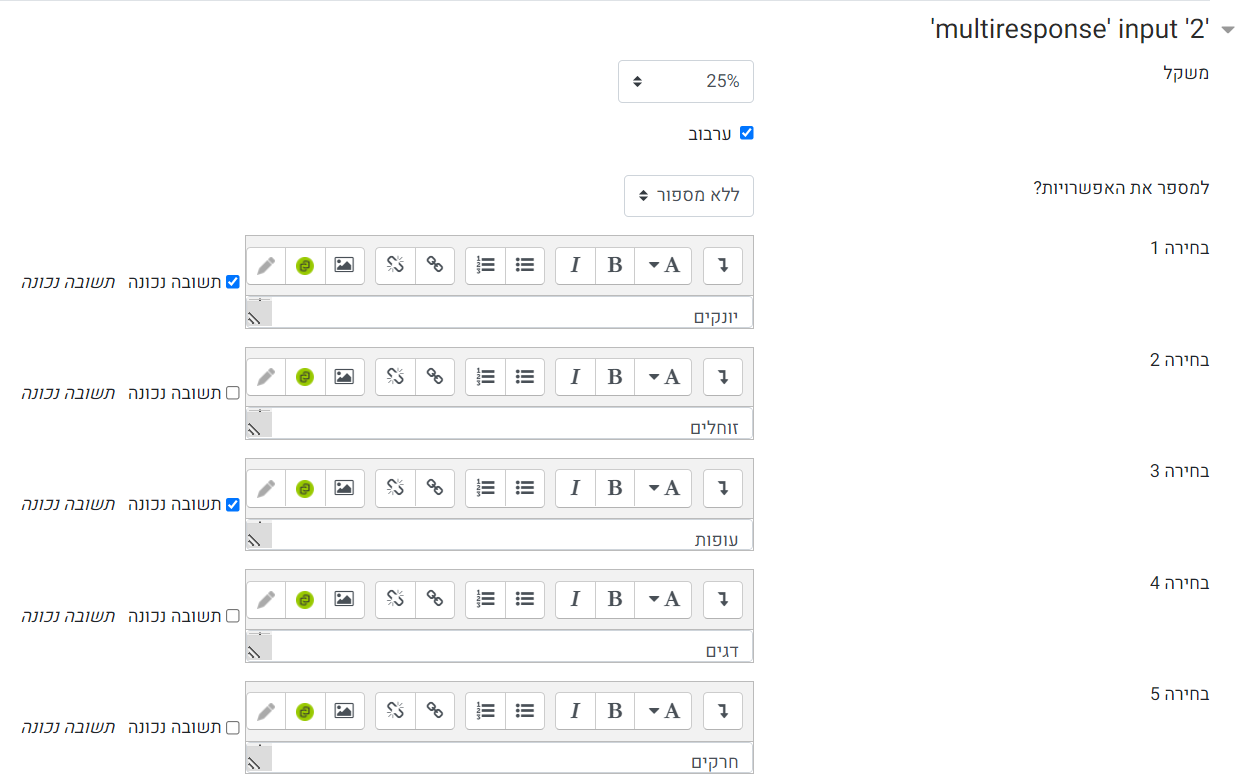Click text field containing דגים

(499, 646)
